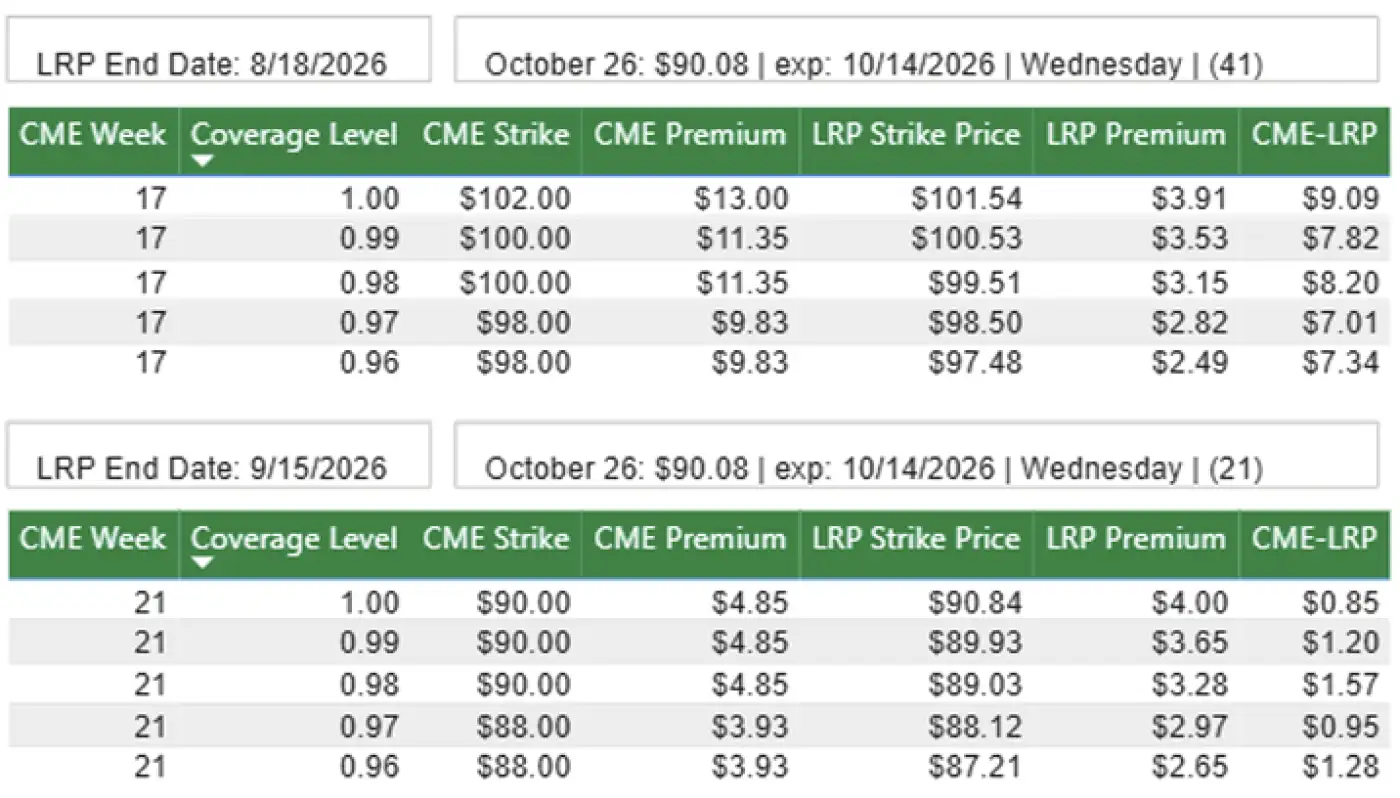Viewport: 1400px width, 798px height.
Task: Click CME Premium header in top table
Action: pos(690,135)
